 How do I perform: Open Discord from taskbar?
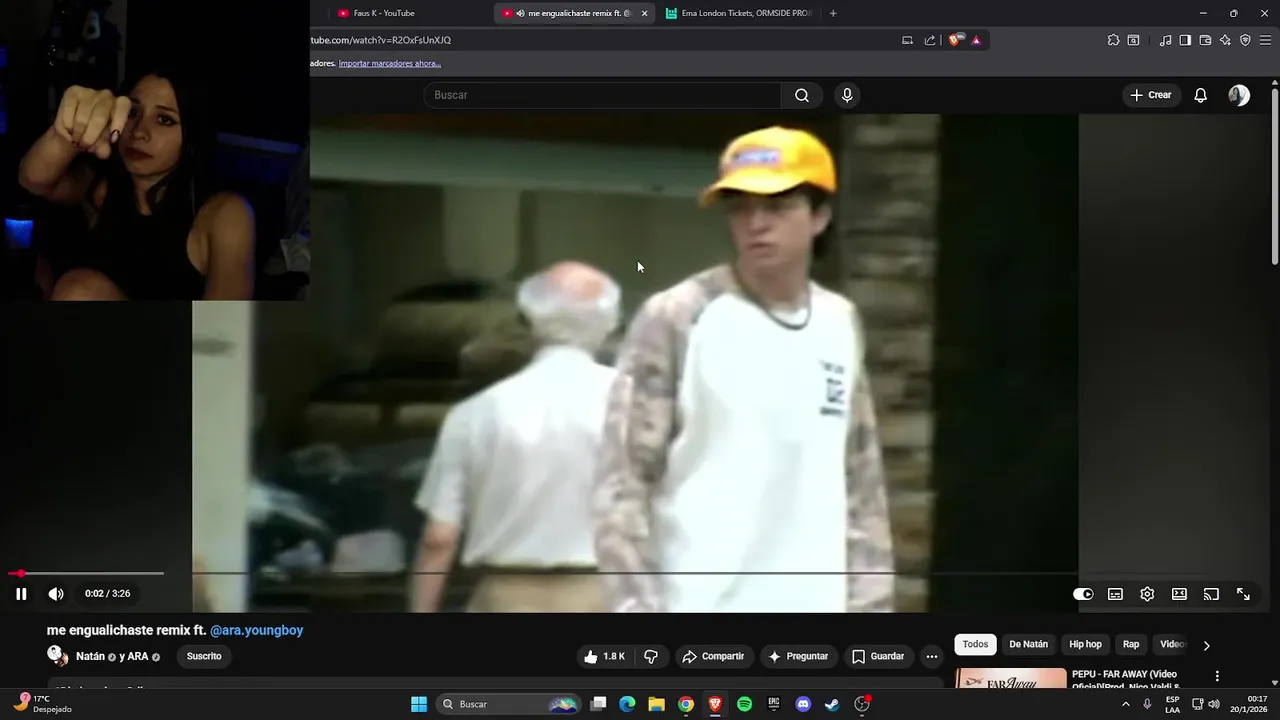pos(803,704)
